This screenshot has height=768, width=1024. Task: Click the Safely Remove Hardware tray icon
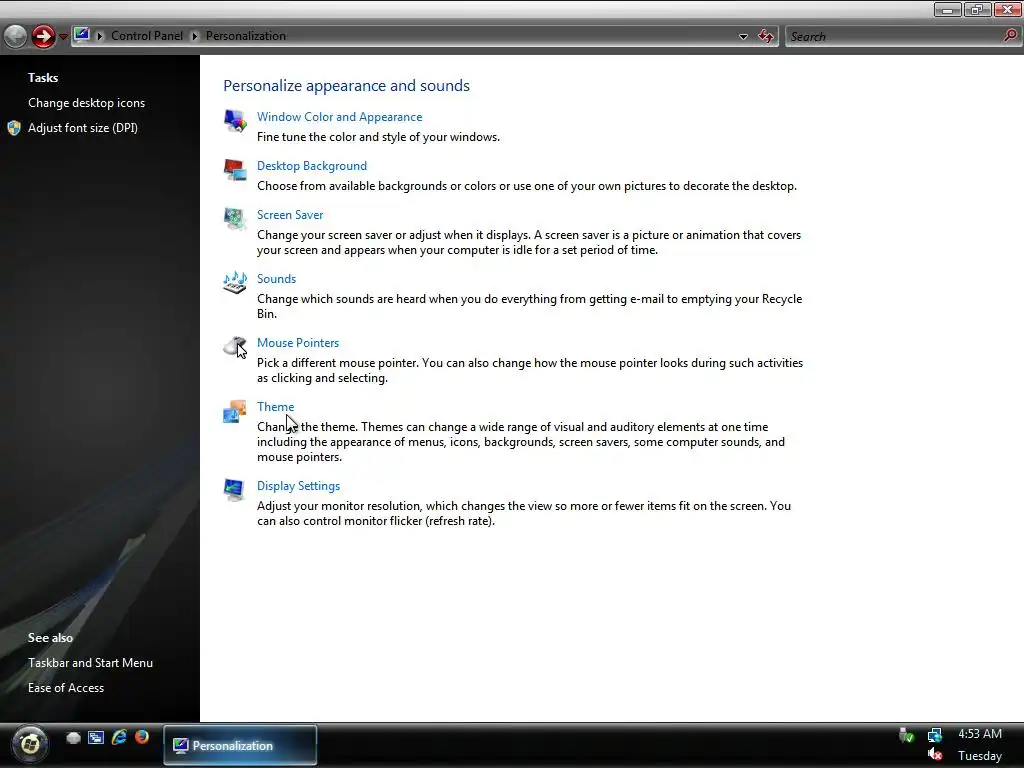pos(906,735)
